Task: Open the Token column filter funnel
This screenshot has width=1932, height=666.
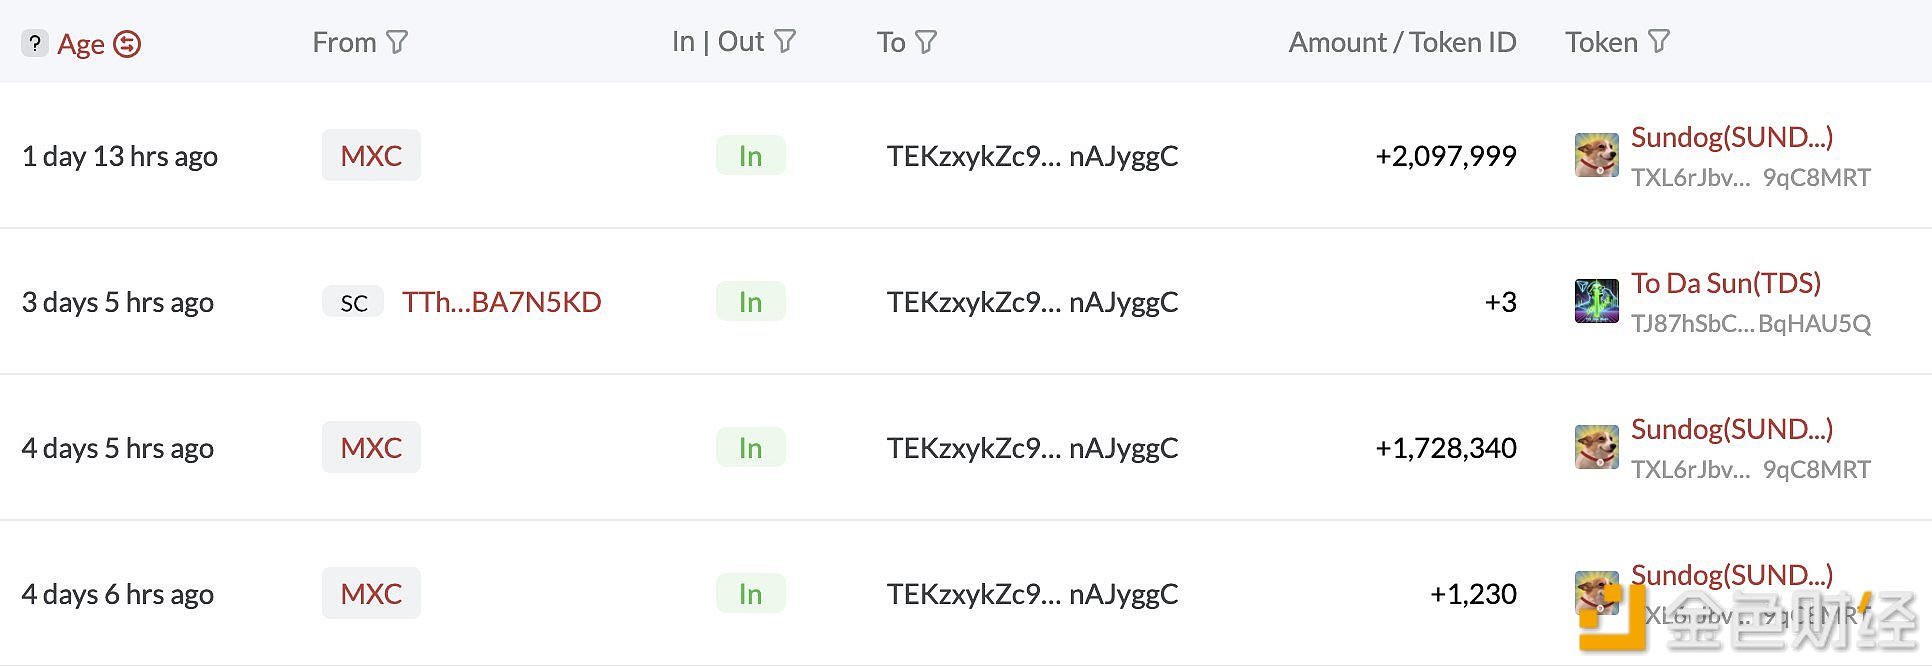Action: 1659,41
